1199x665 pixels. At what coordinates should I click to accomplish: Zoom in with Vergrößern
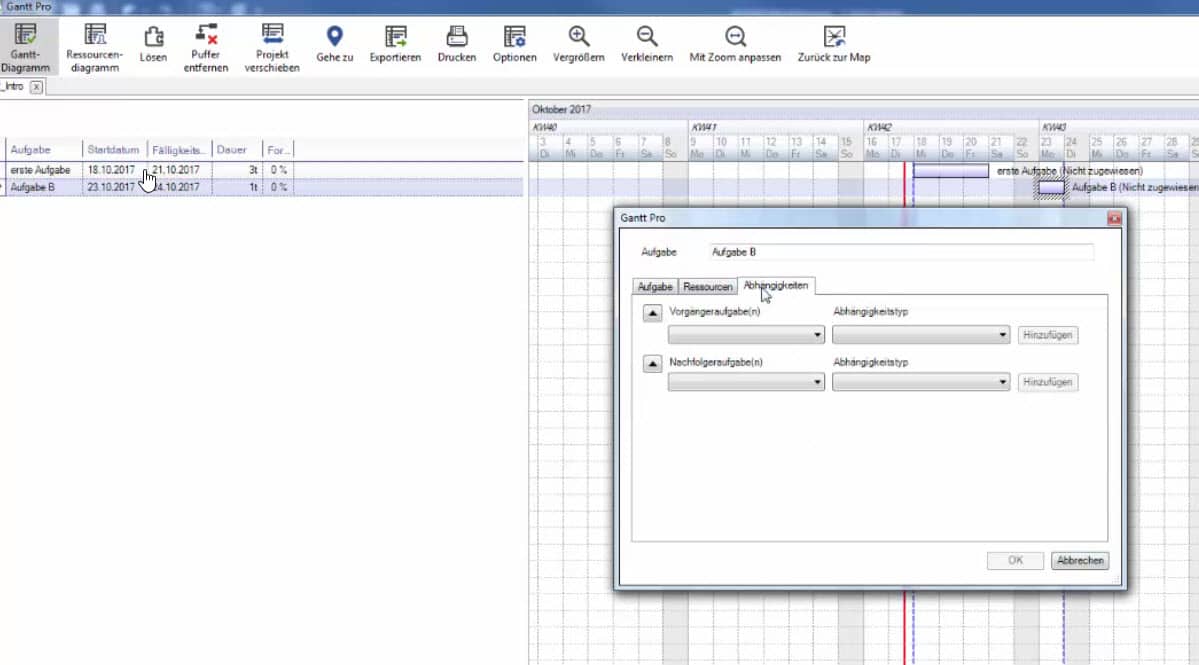(x=579, y=44)
